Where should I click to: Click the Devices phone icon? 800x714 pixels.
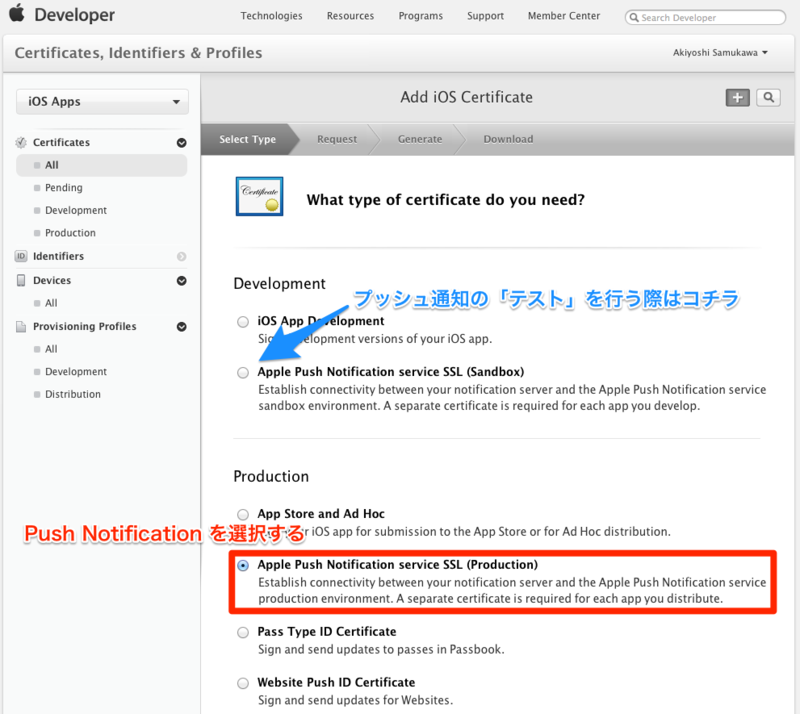pyautogui.click(x=21, y=280)
